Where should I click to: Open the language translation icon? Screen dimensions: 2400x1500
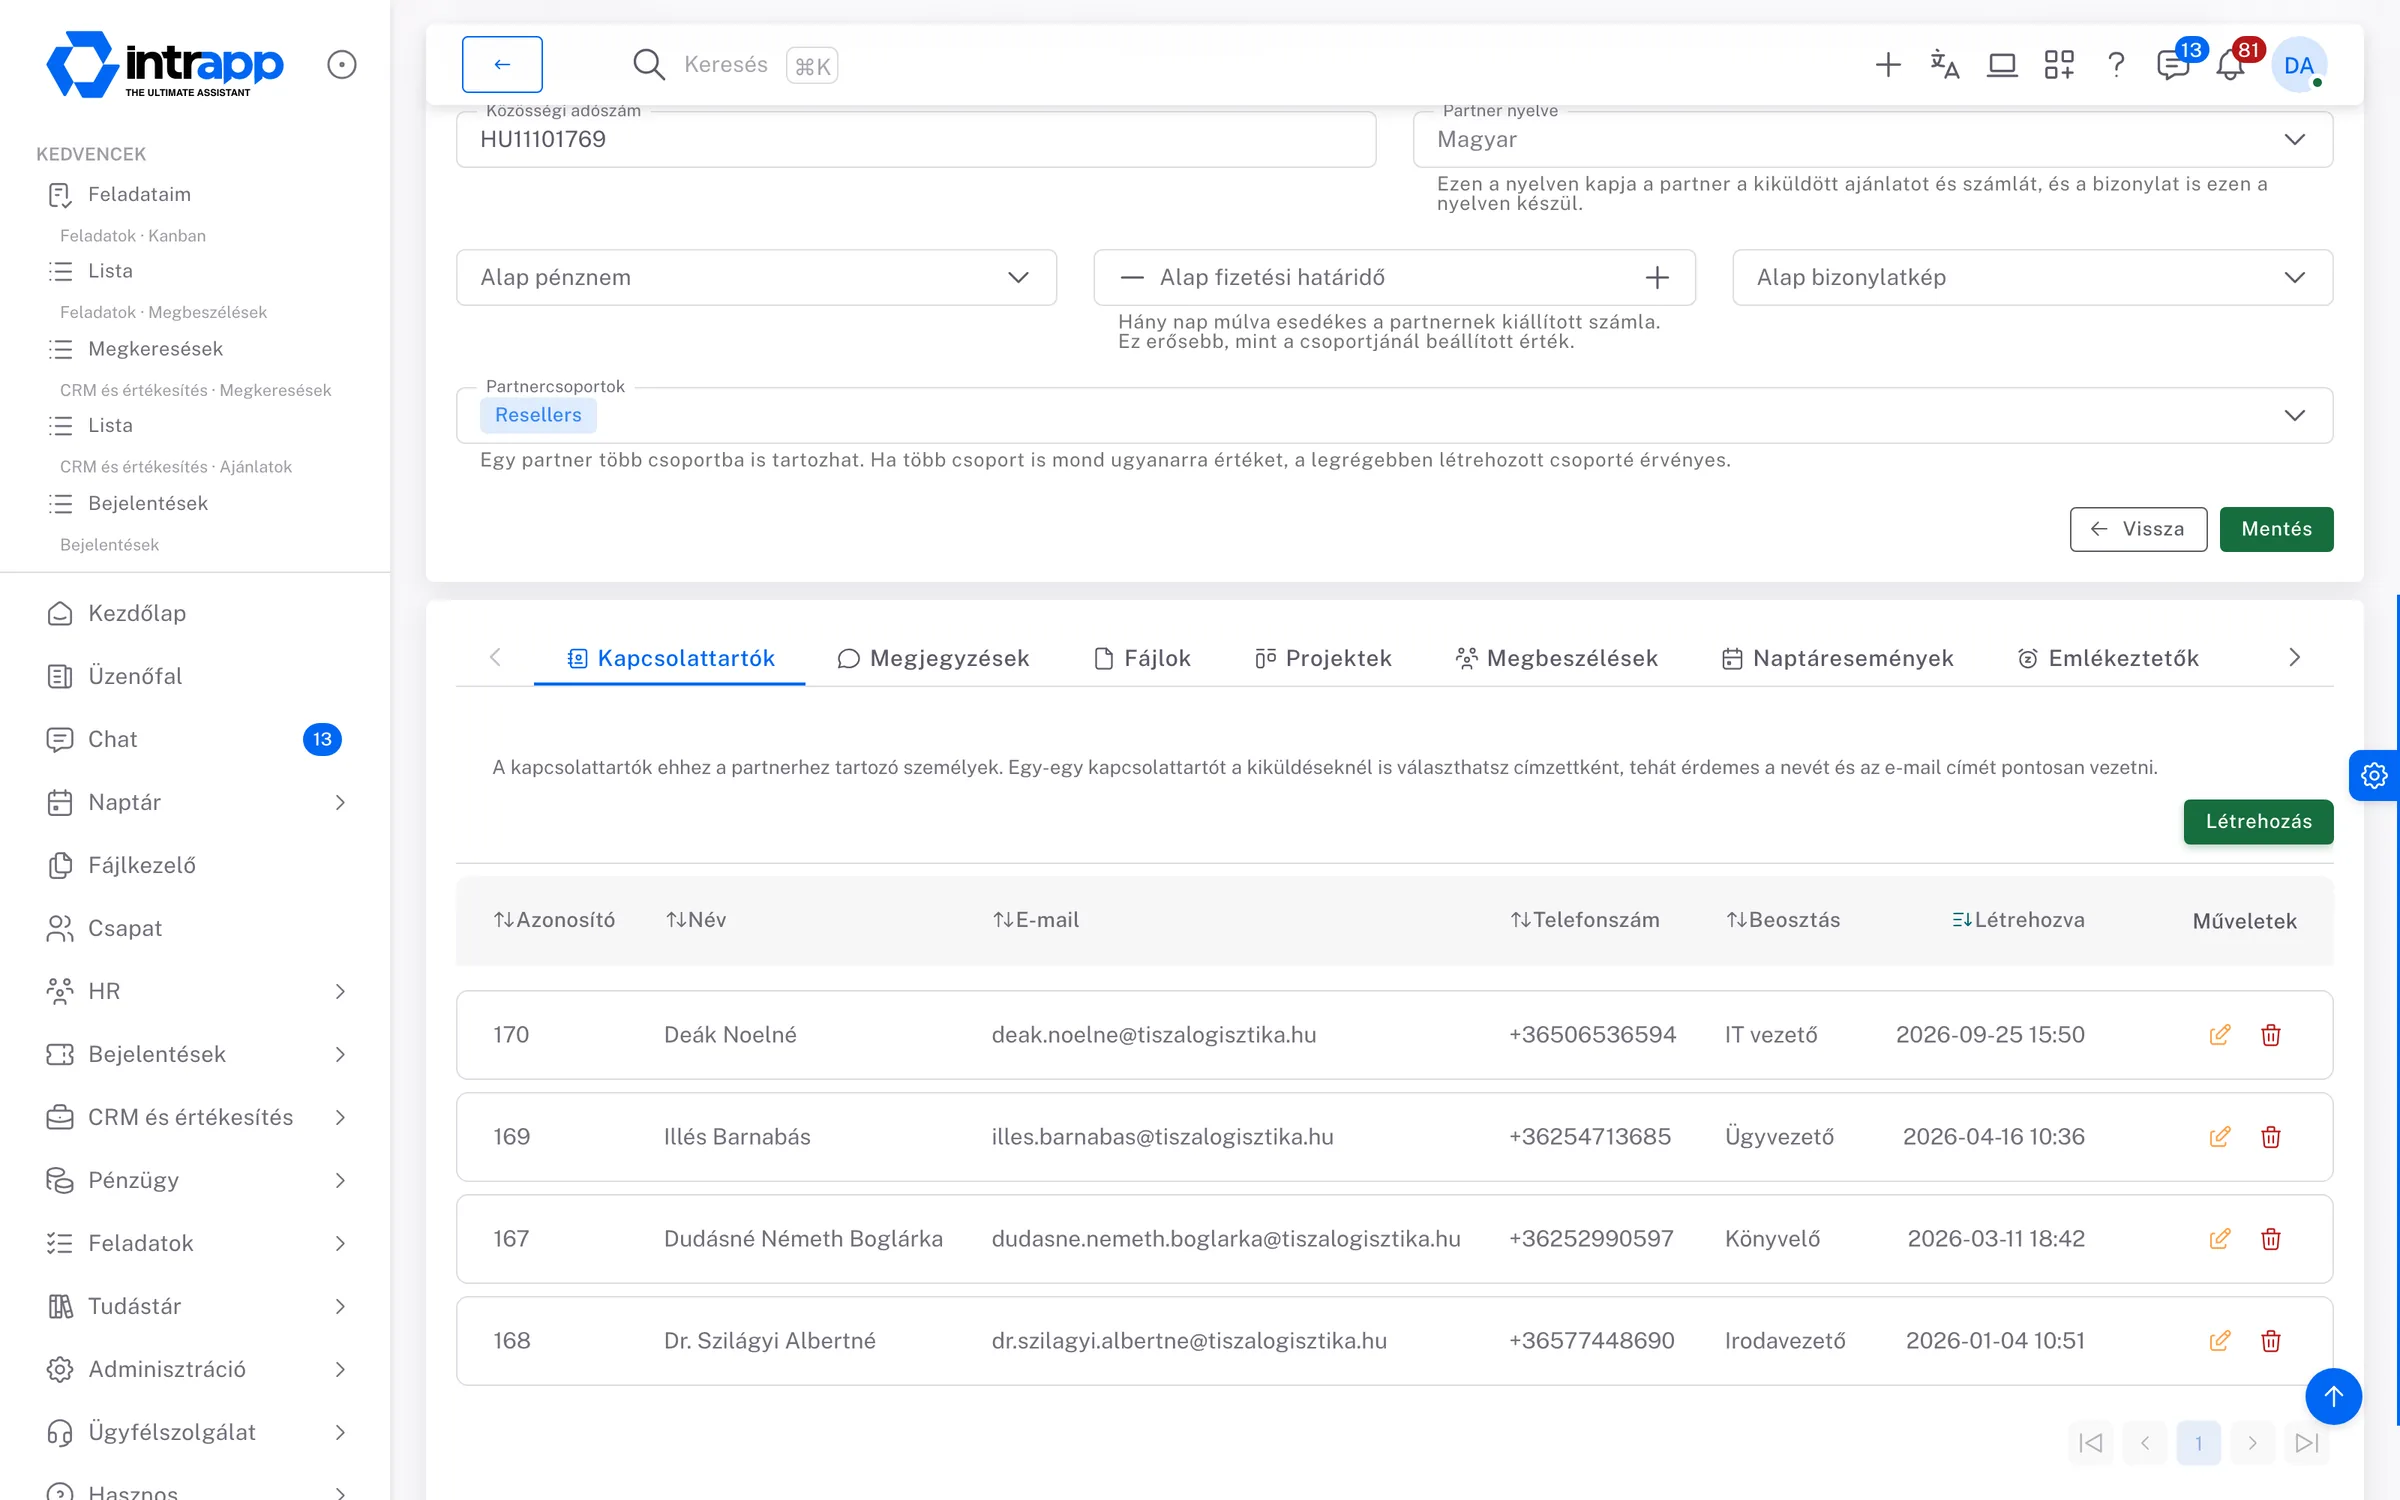(x=1944, y=65)
